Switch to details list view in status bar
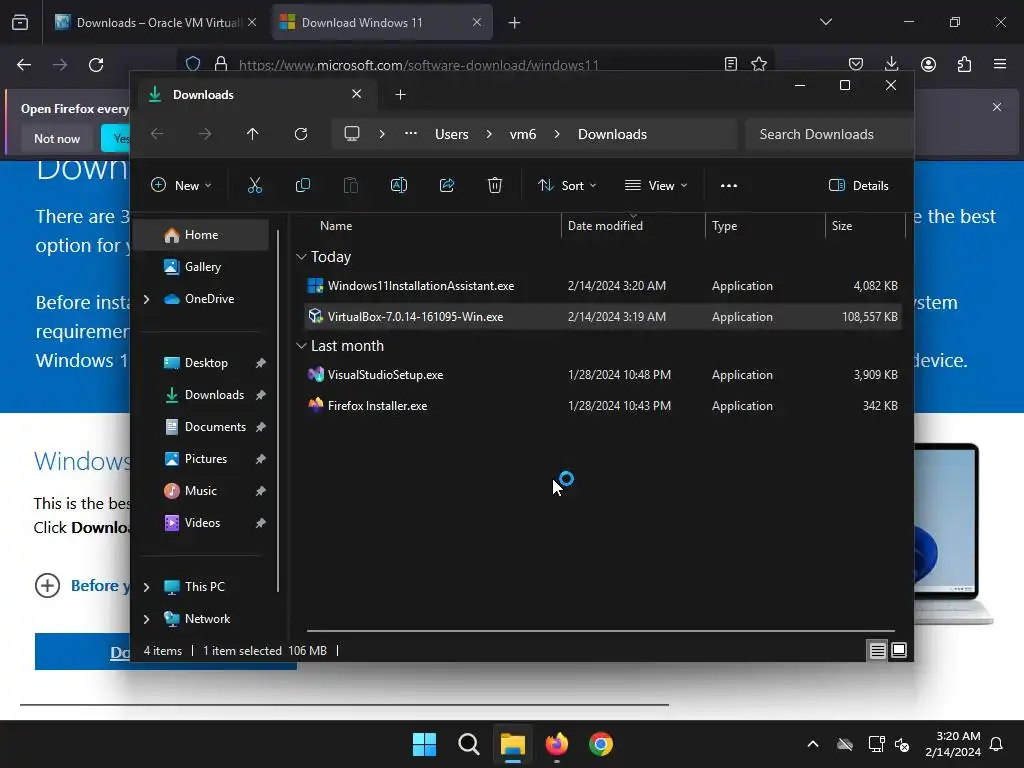This screenshot has height=768, width=1024. (x=877, y=650)
